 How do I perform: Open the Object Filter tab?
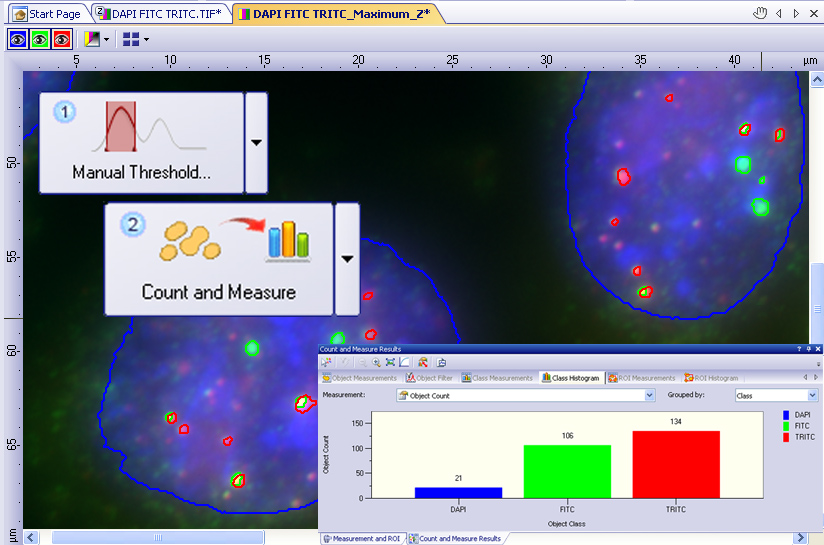[429, 378]
